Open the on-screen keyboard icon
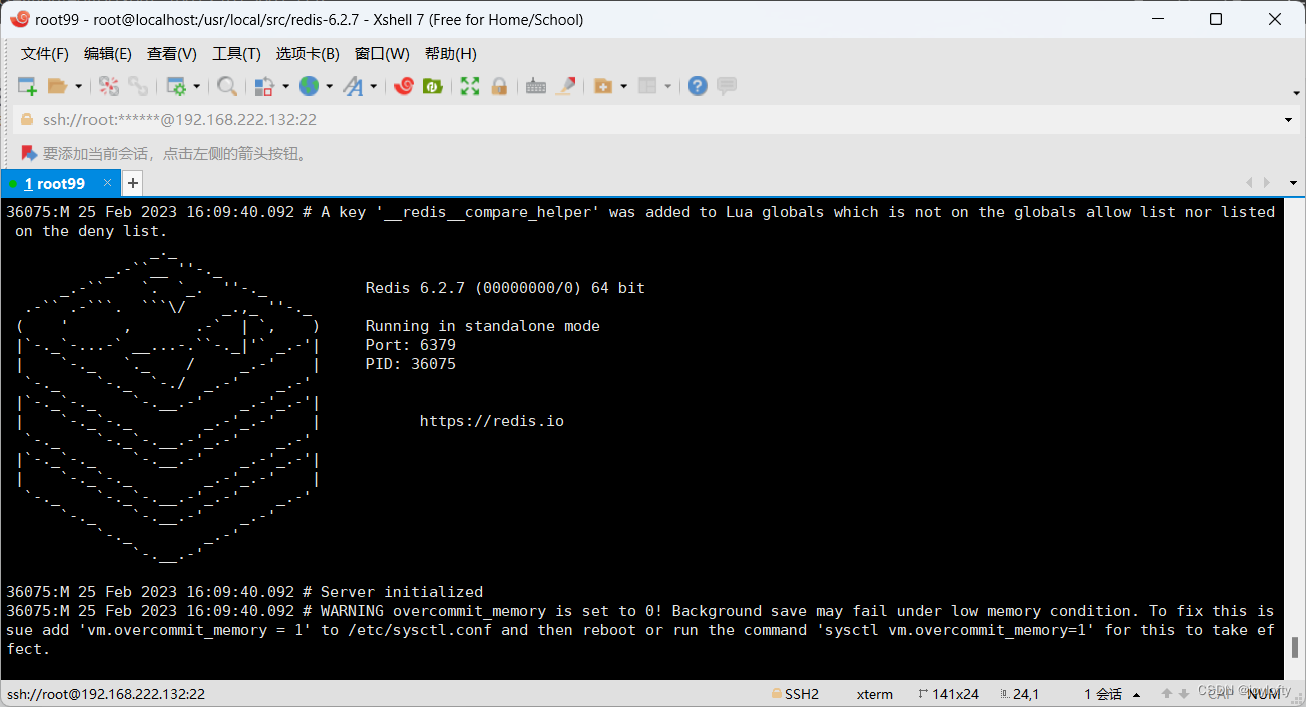The width and height of the screenshot is (1306, 707). (536, 87)
